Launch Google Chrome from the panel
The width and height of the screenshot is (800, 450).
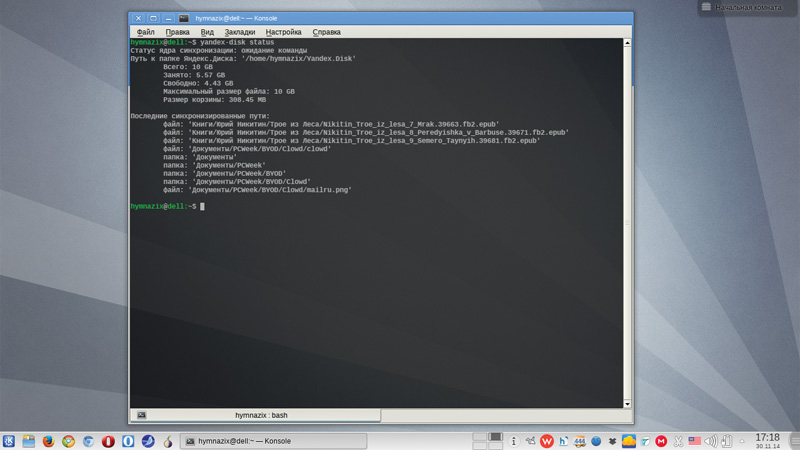(x=68, y=441)
